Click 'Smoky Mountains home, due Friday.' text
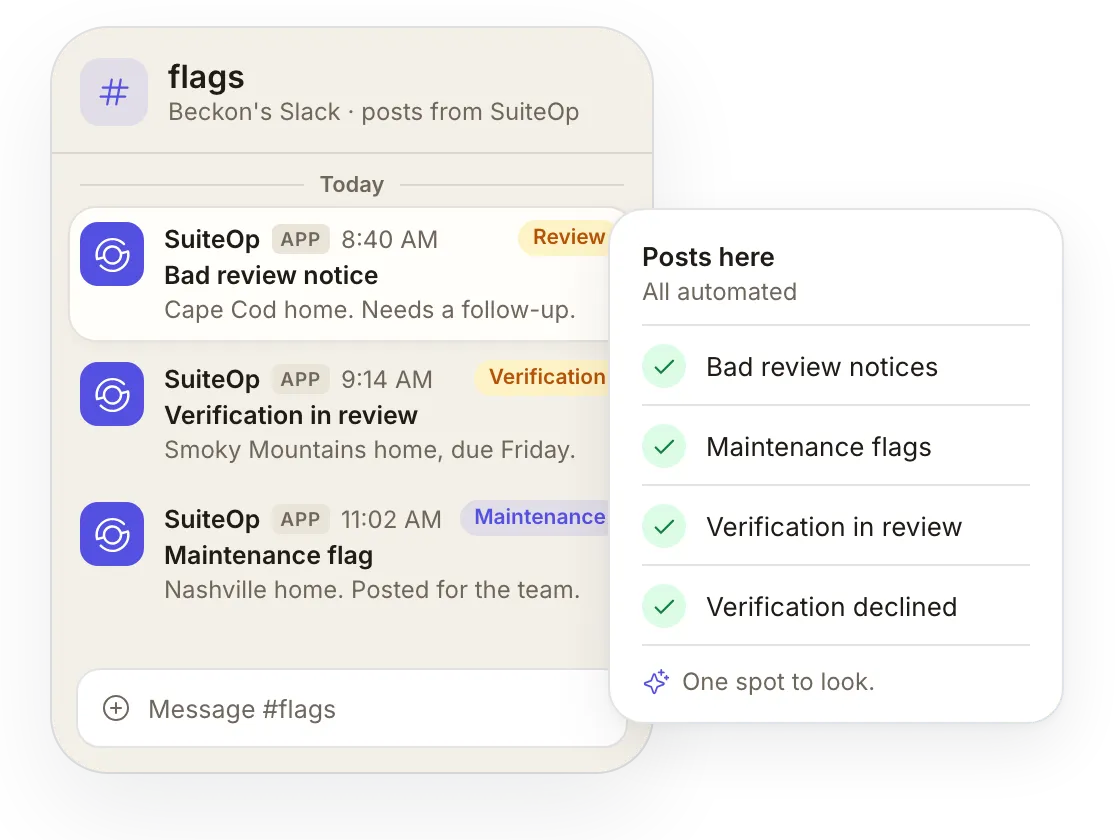This screenshot has width=1120, height=840. click(370, 450)
